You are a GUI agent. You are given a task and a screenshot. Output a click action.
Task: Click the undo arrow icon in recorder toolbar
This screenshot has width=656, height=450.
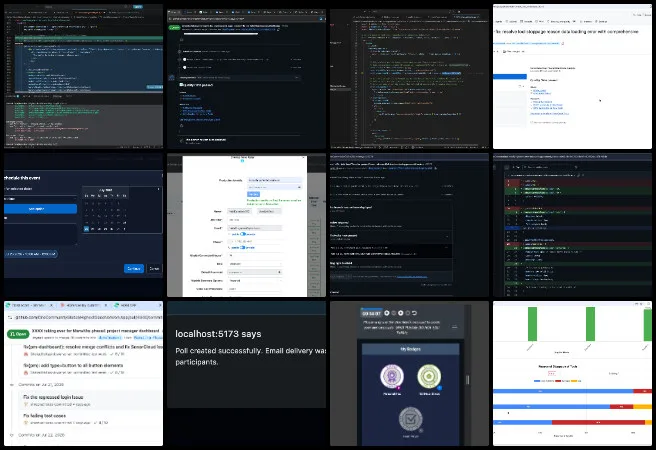click(414, 313)
